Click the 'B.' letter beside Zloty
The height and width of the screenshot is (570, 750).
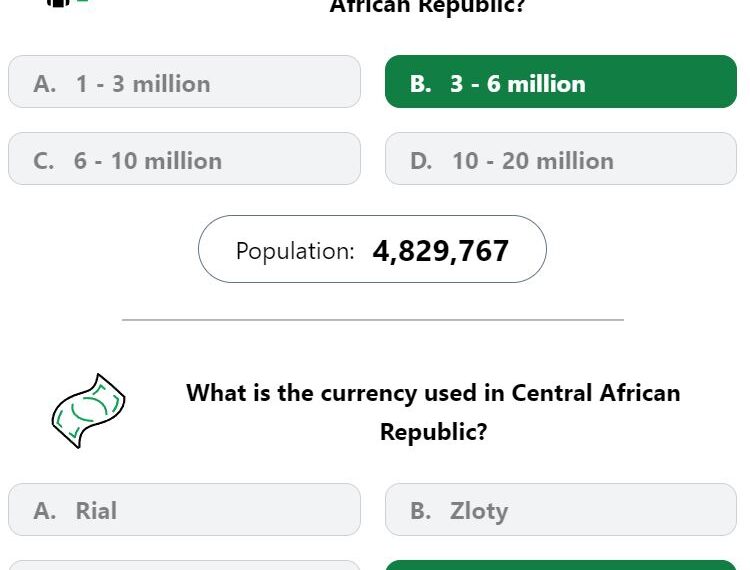point(420,511)
